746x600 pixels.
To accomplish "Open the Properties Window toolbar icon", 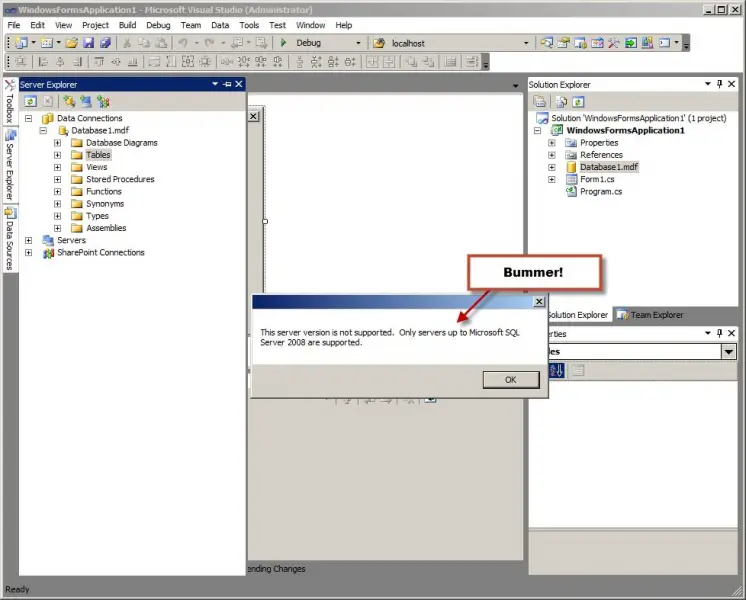I will [x=563, y=43].
